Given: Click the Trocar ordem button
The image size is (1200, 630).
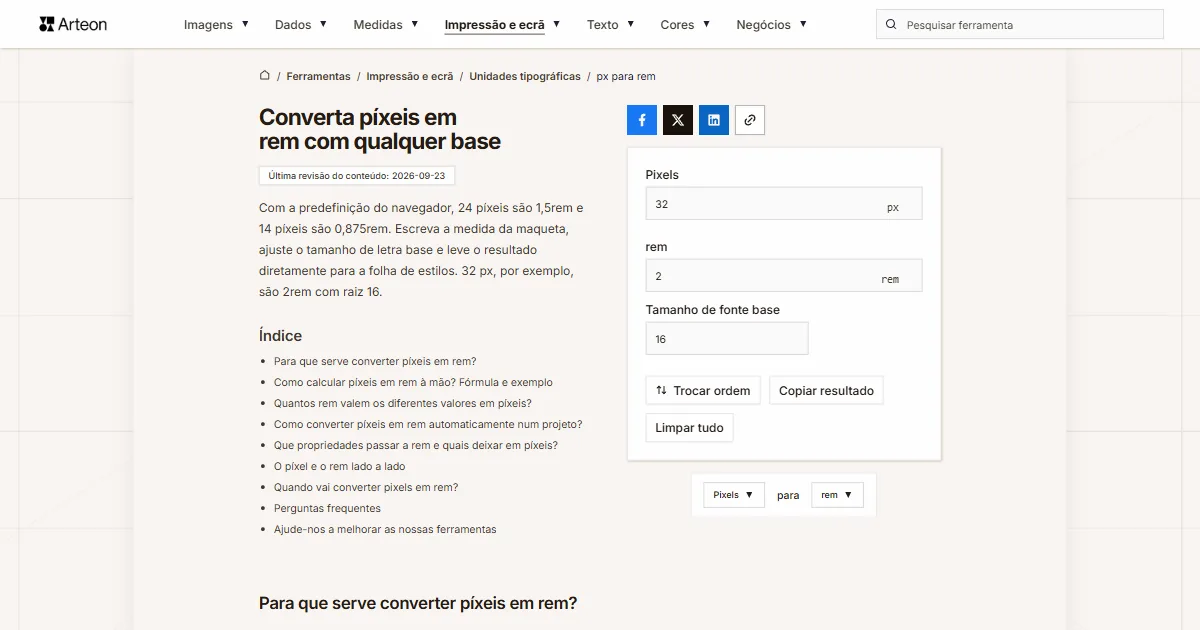Looking at the screenshot, I should point(703,390).
